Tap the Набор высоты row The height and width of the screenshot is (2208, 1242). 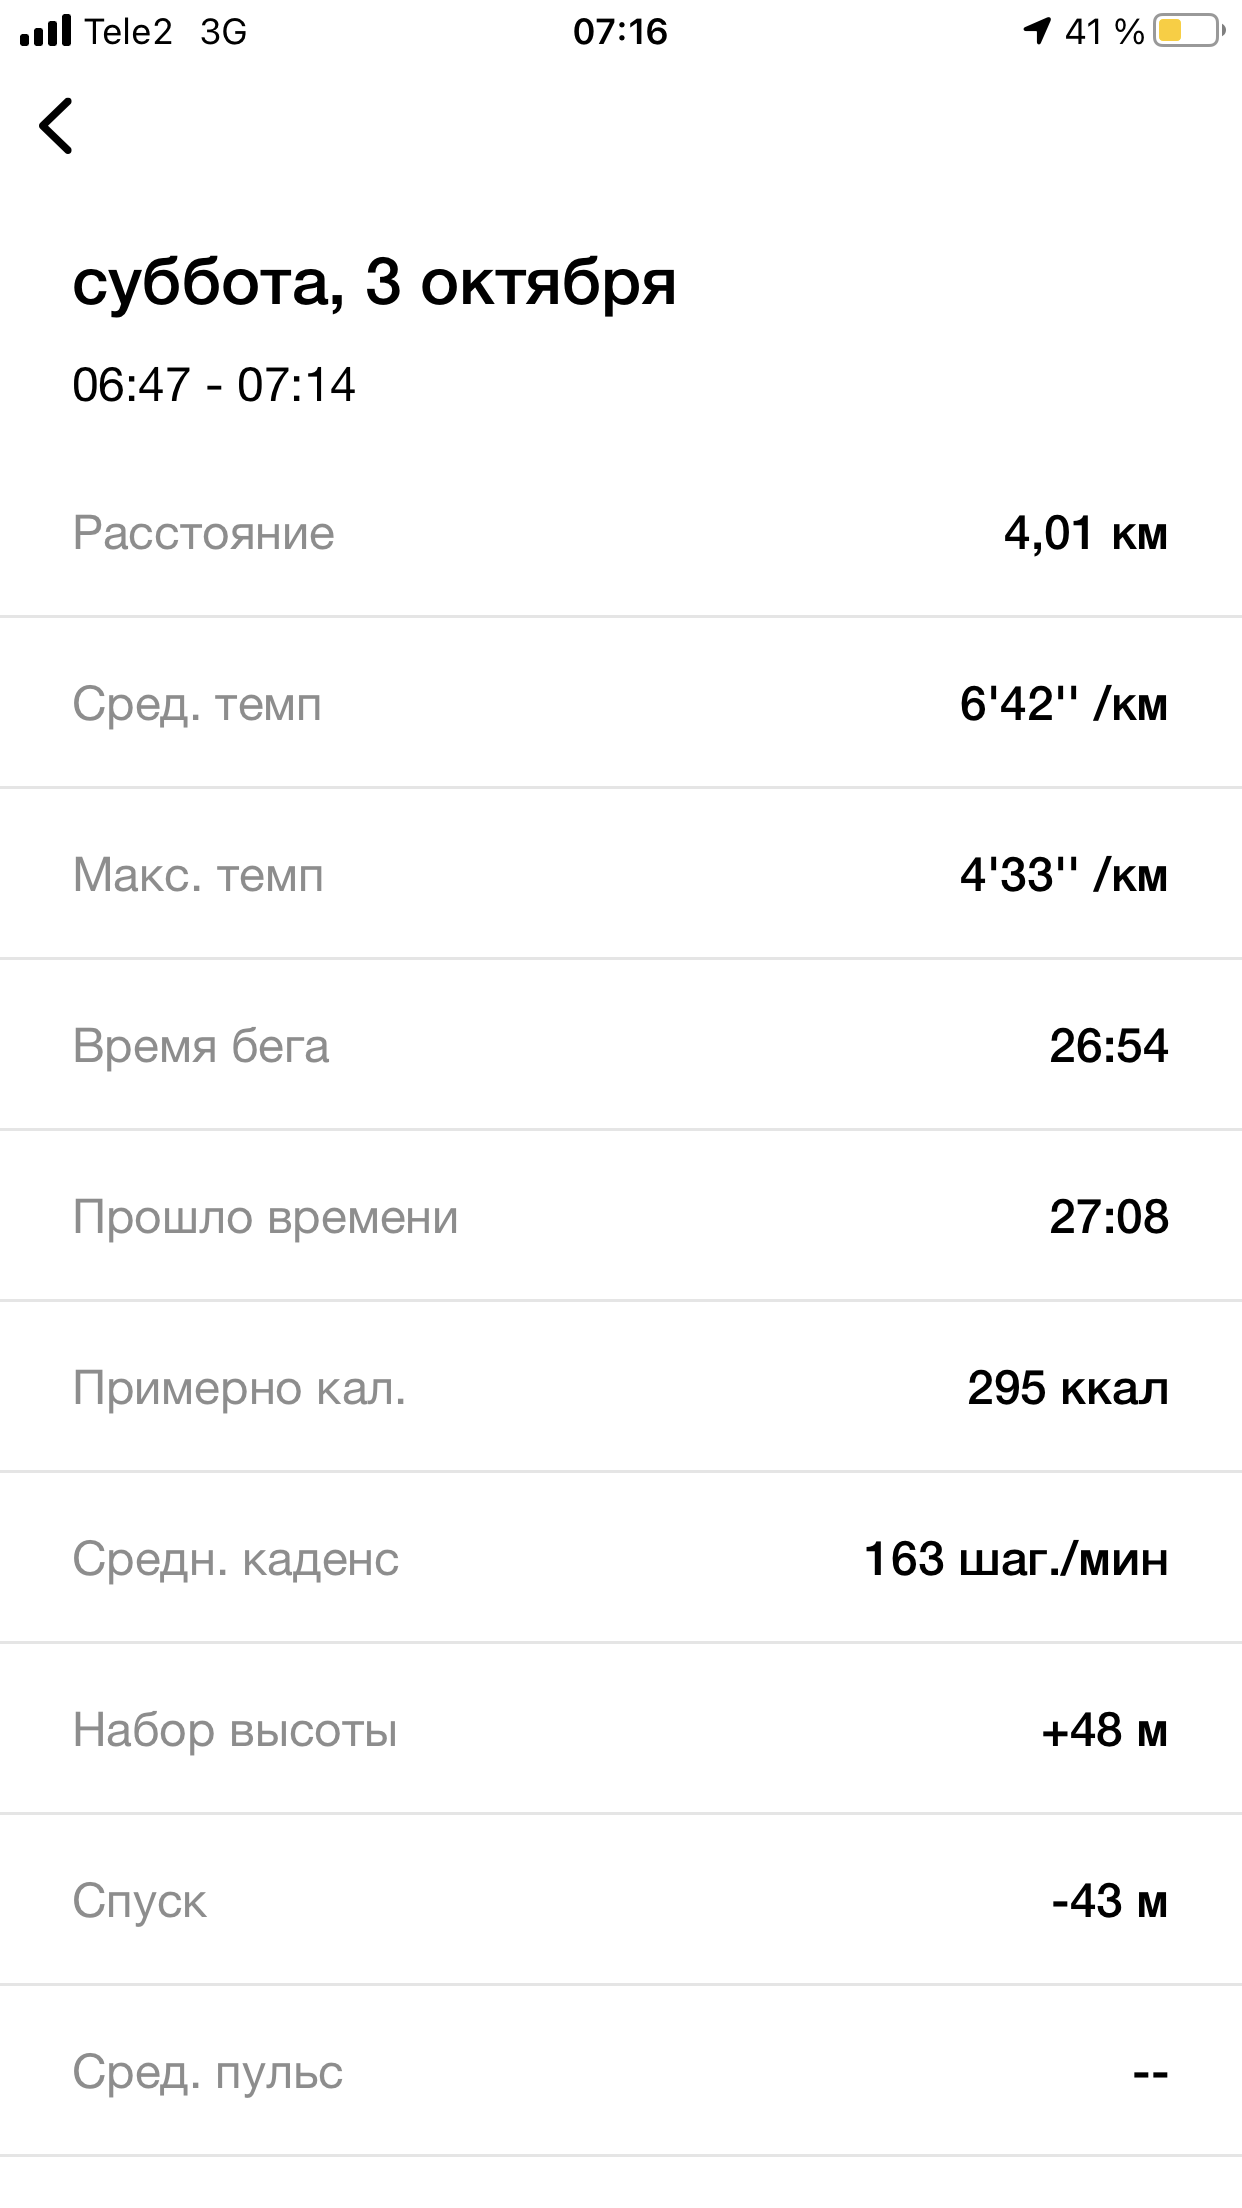coord(620,1730)
